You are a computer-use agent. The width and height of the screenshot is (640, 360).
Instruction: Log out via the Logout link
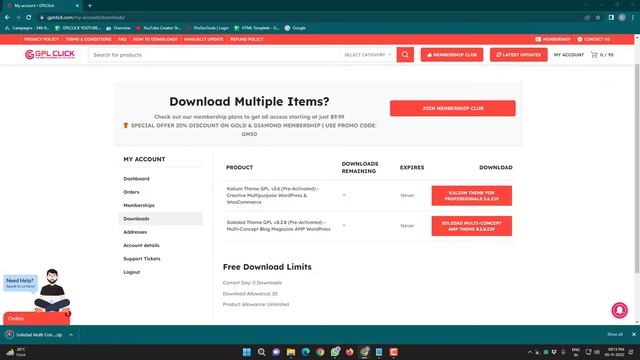(x=132, y=272)
